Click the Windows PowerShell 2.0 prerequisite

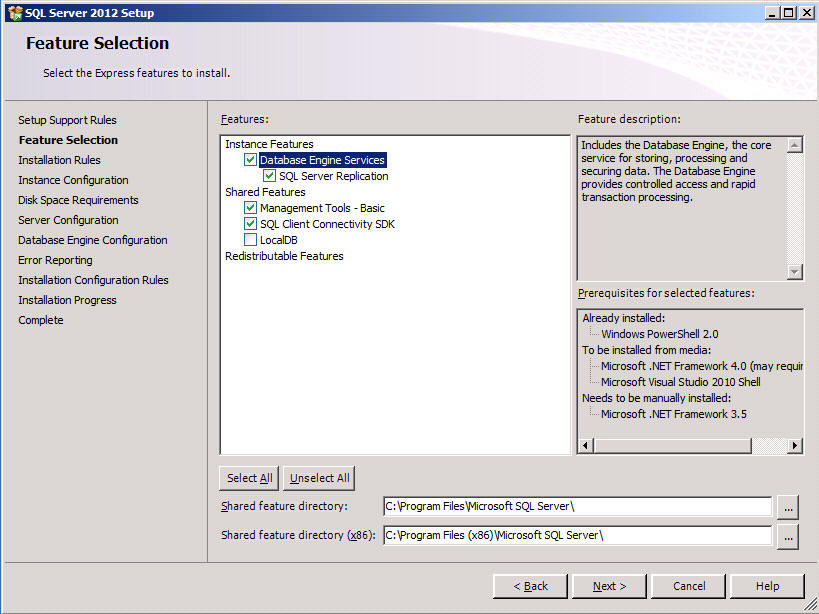660,334
